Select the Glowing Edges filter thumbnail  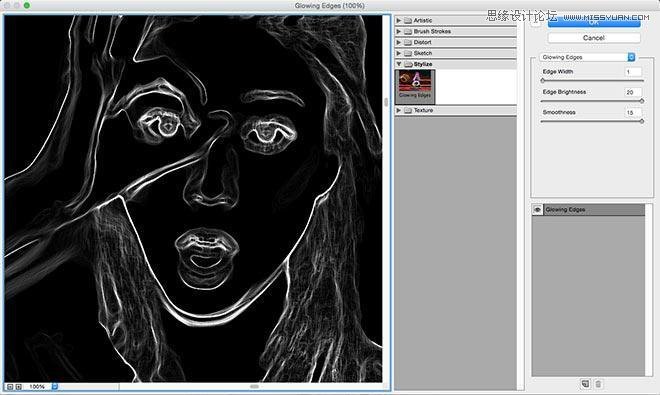(x=415, y=86)
